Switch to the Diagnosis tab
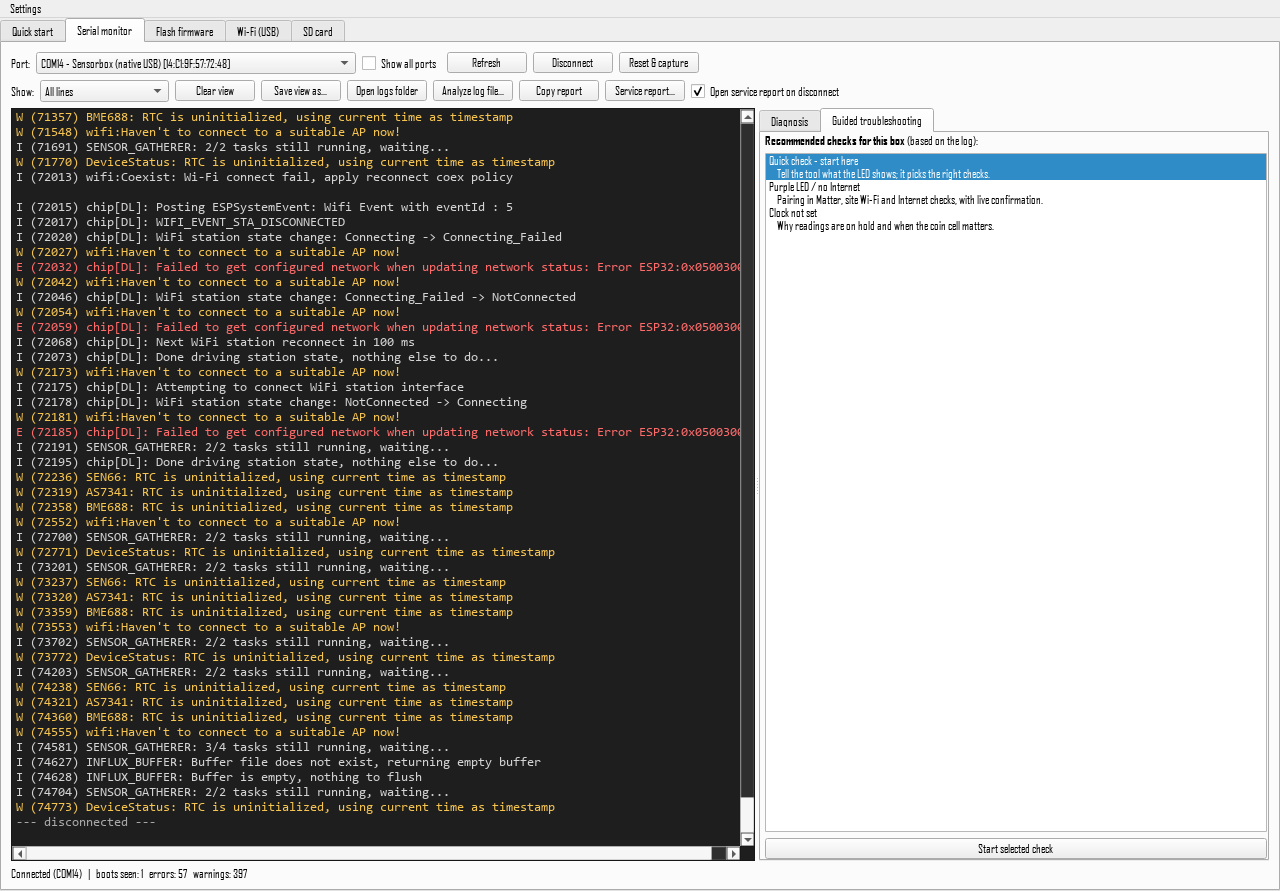Screen dimensions: 1280x891 tap(790, 121)
